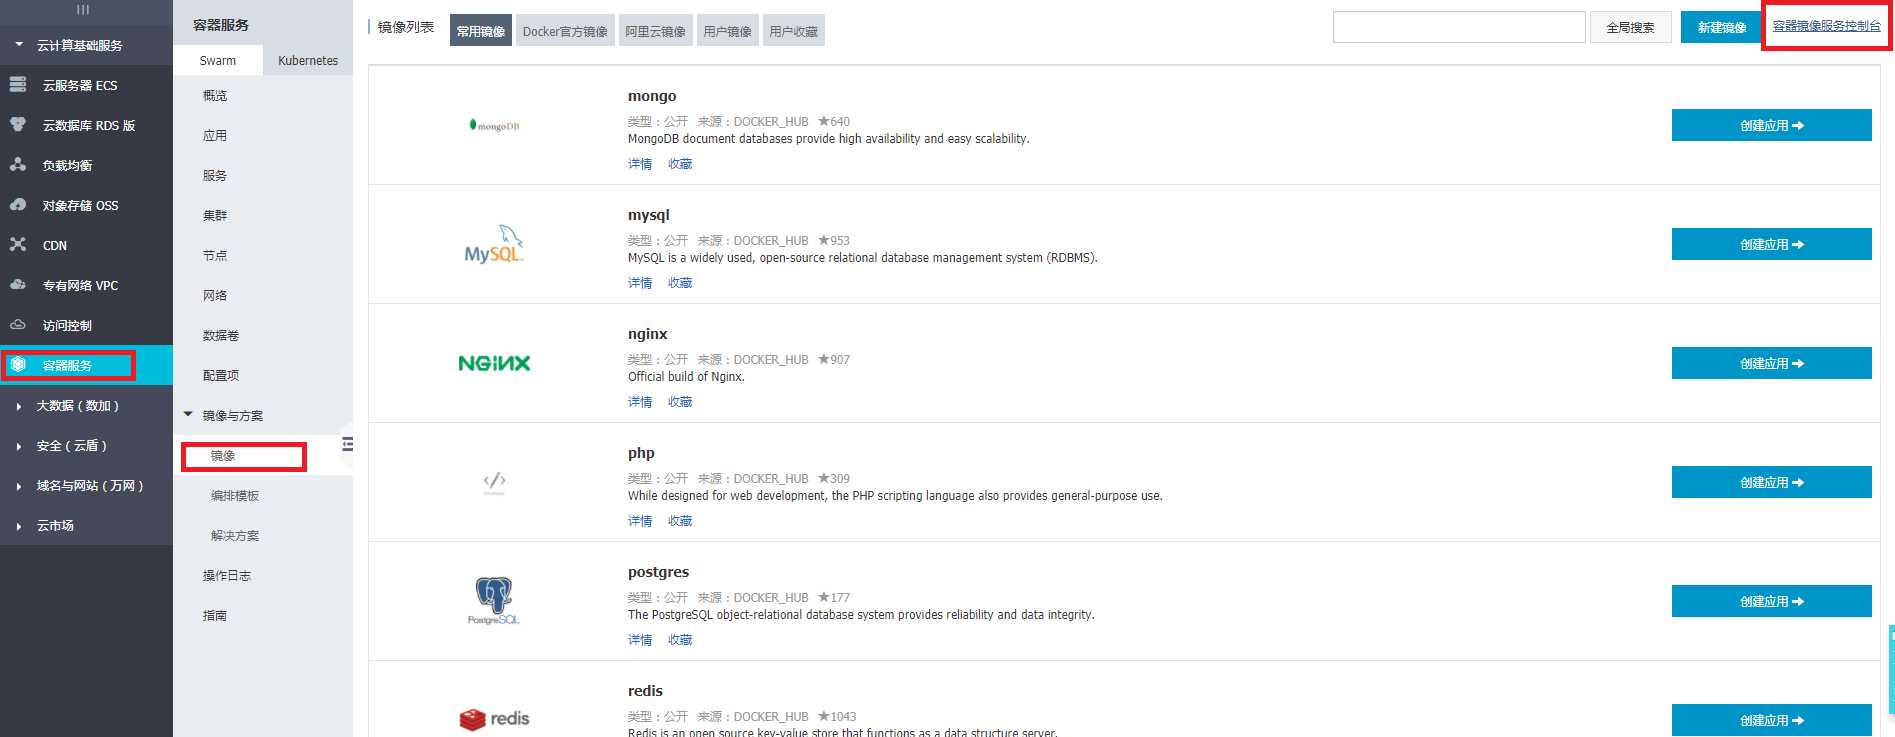Screen dimensions: 1895x737
Task: Click the PHP code logo
Action: coord(494,482)
